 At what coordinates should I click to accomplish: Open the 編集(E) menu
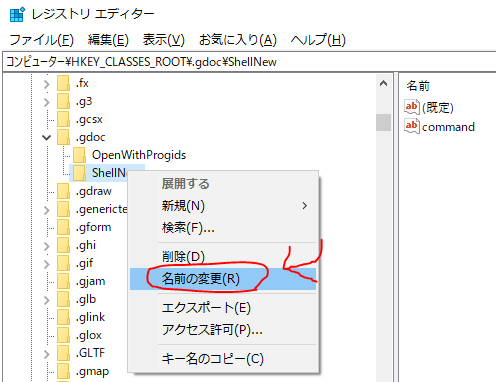coord(108,40)
